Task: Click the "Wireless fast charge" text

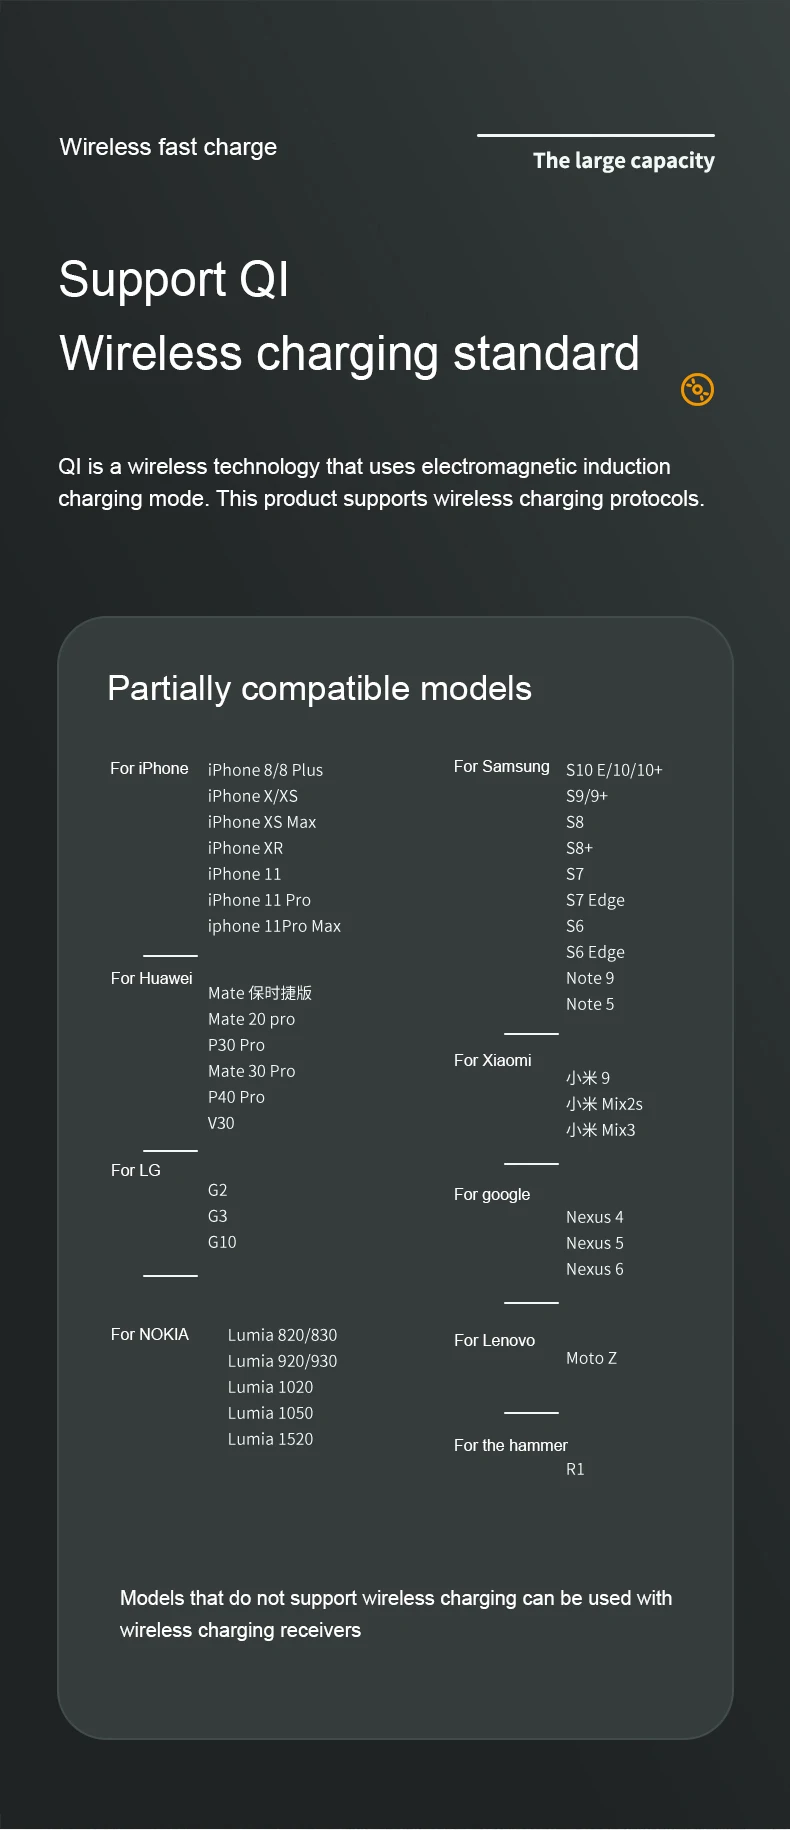Action: click(168, 147)
